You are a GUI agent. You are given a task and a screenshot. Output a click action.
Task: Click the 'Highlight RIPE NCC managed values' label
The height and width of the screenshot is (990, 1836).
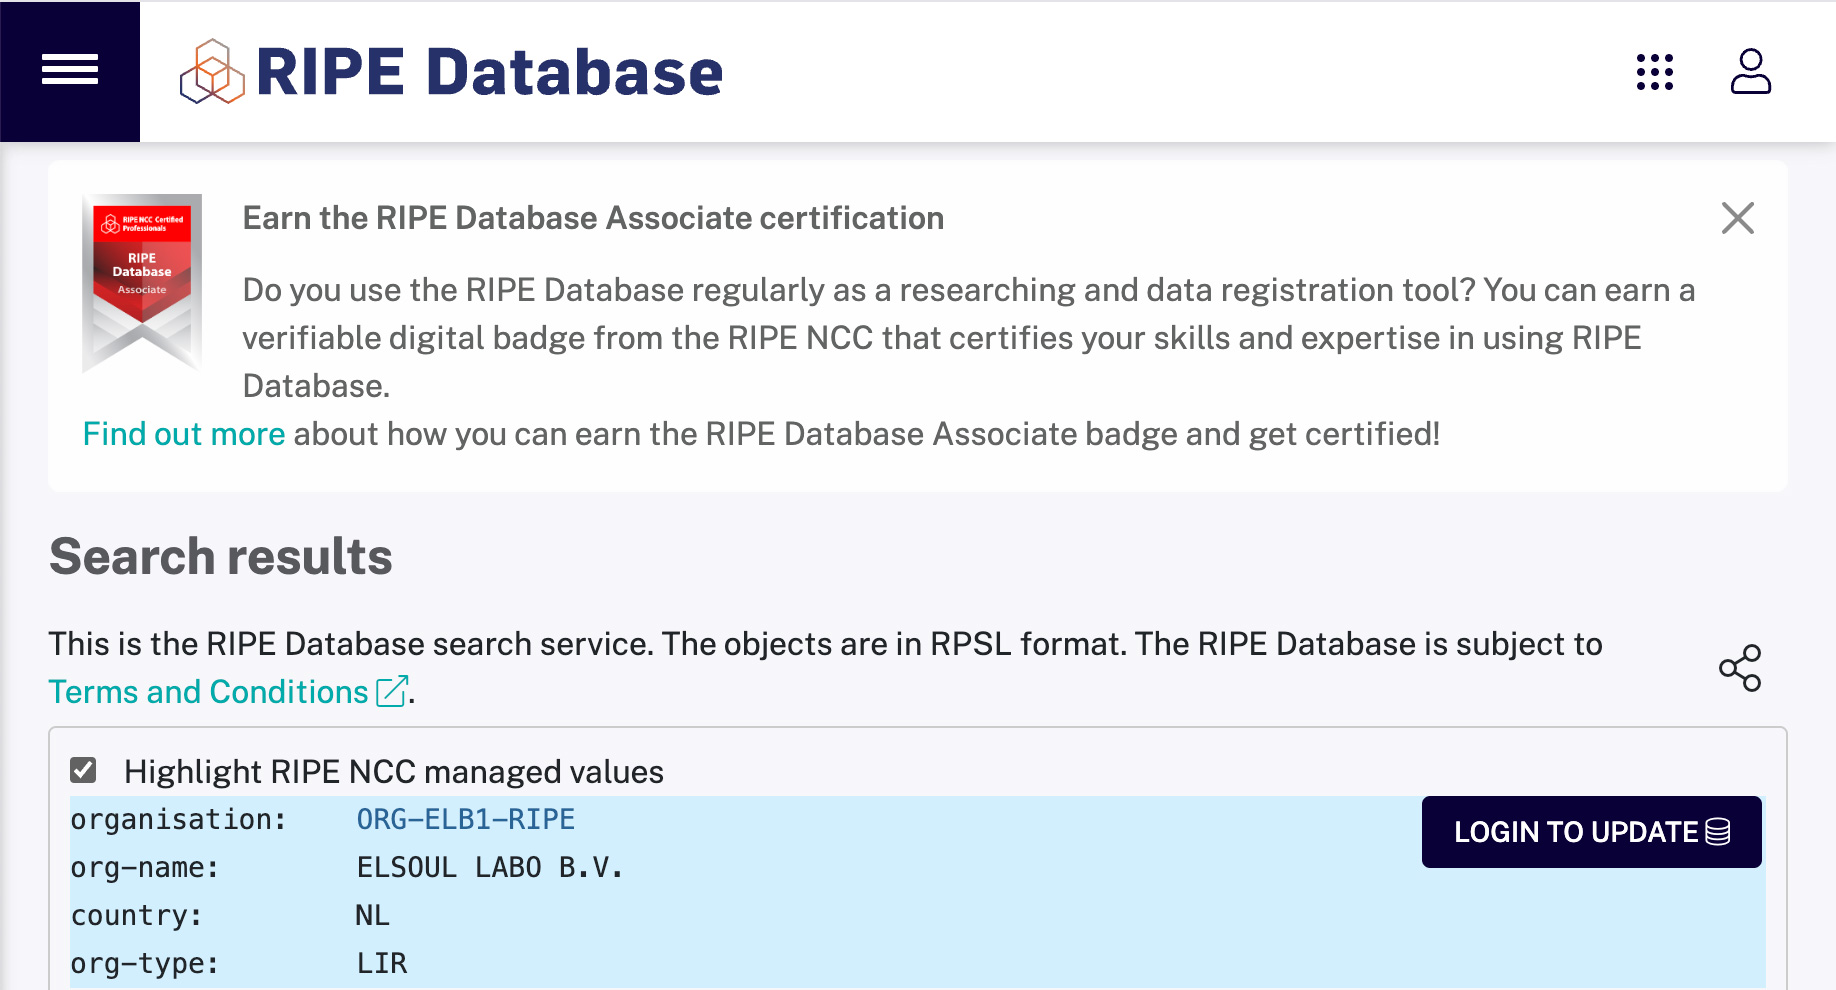[393, 772]
